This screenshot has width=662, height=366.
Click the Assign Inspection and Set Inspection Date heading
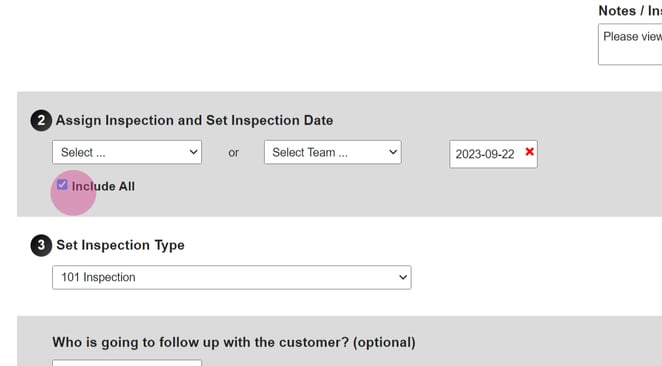tap(195, 120)
